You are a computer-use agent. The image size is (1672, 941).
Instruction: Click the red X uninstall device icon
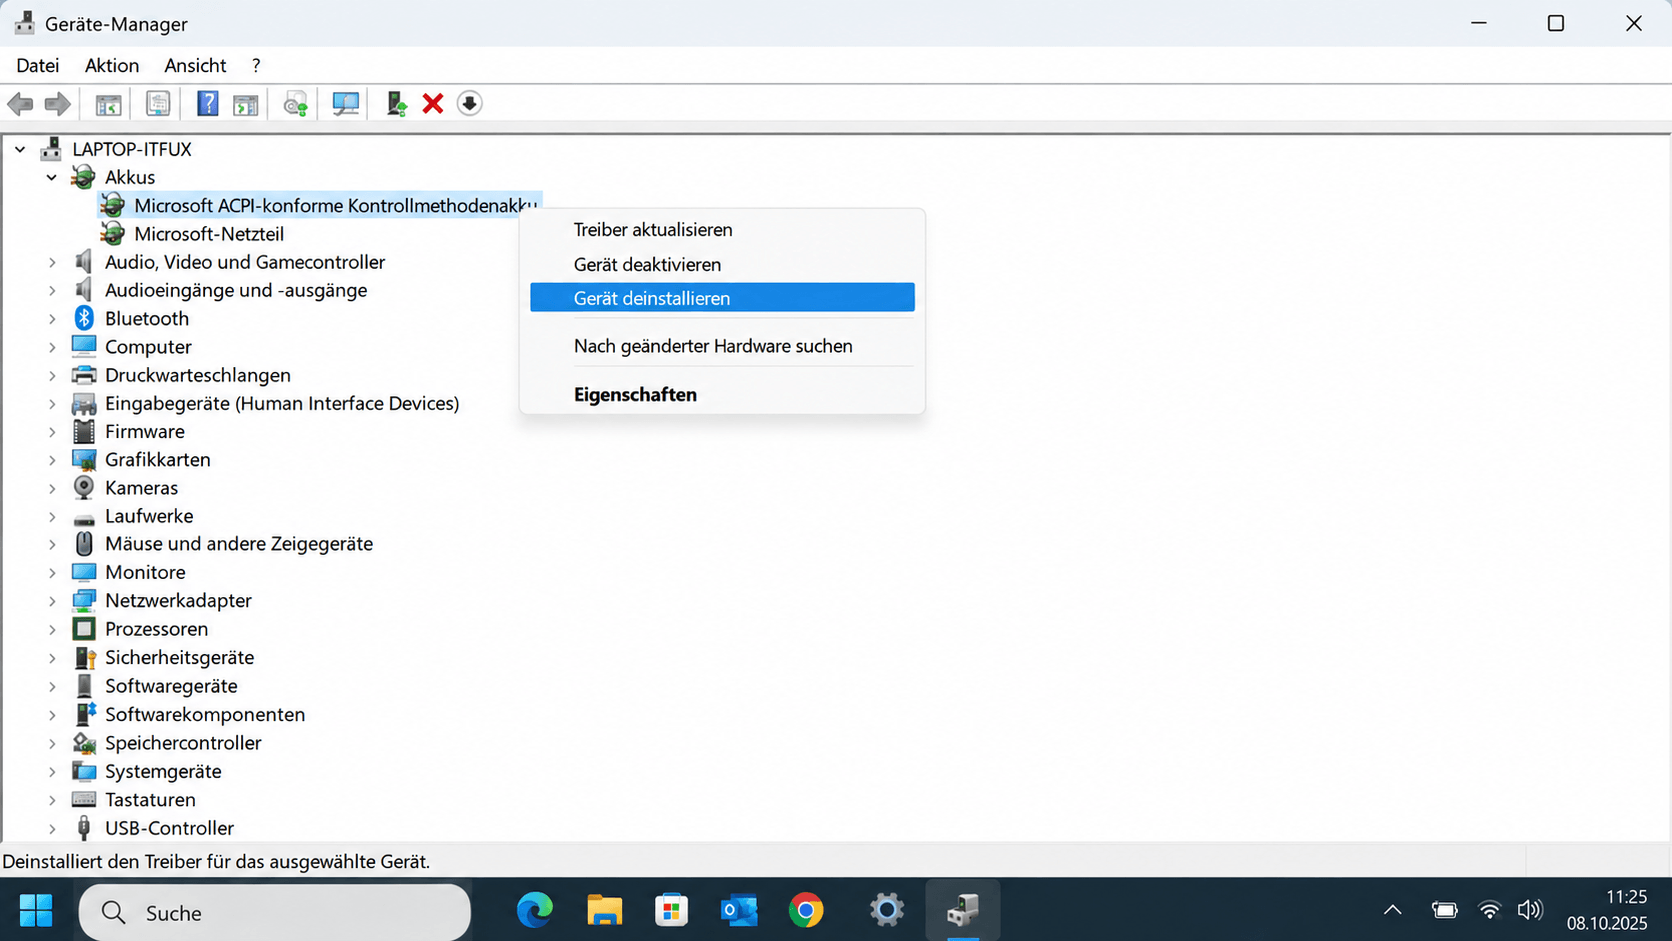(x=433, y=103)
